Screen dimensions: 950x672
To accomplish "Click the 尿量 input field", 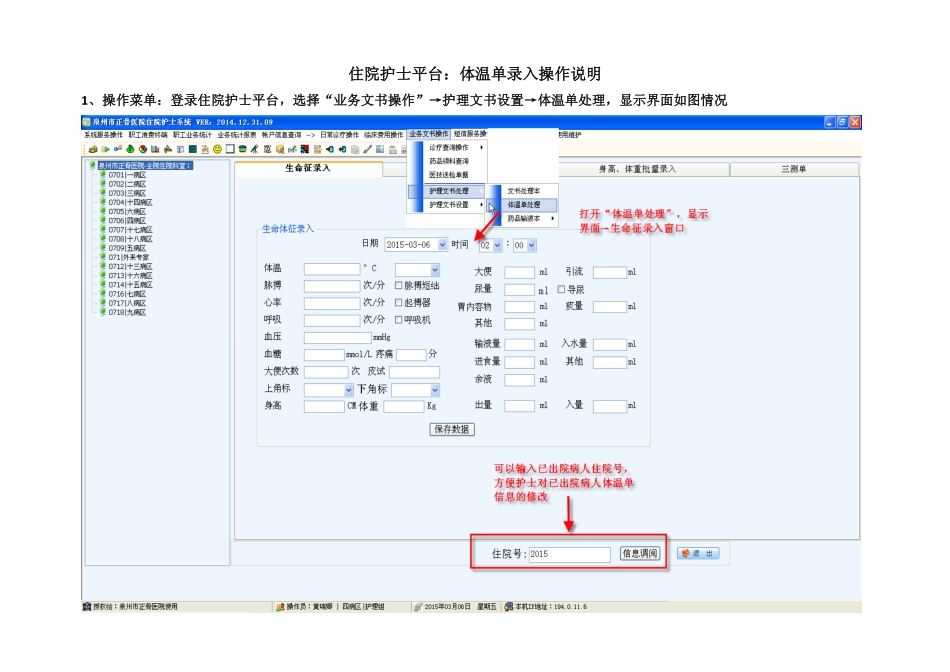I will (x=520, y=290).
